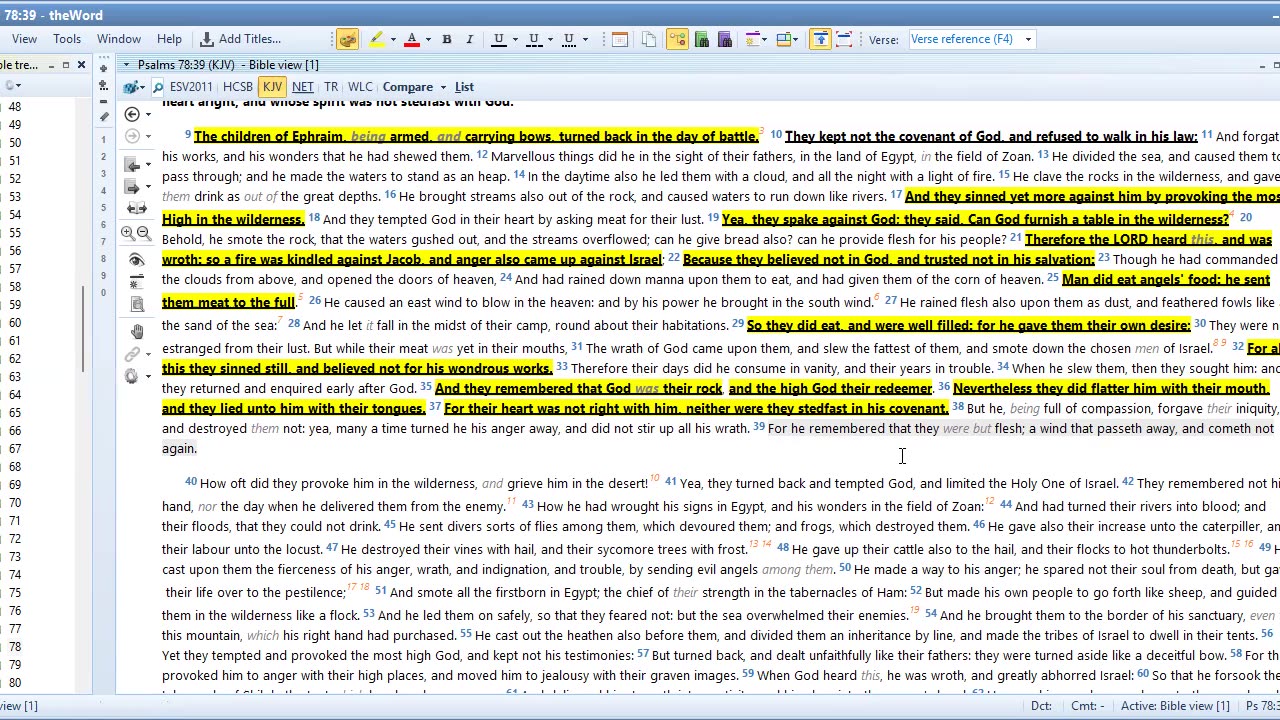Close the left Bible tree panel
The height and width of the screenshot is (720, 1280).
point(81,65)
